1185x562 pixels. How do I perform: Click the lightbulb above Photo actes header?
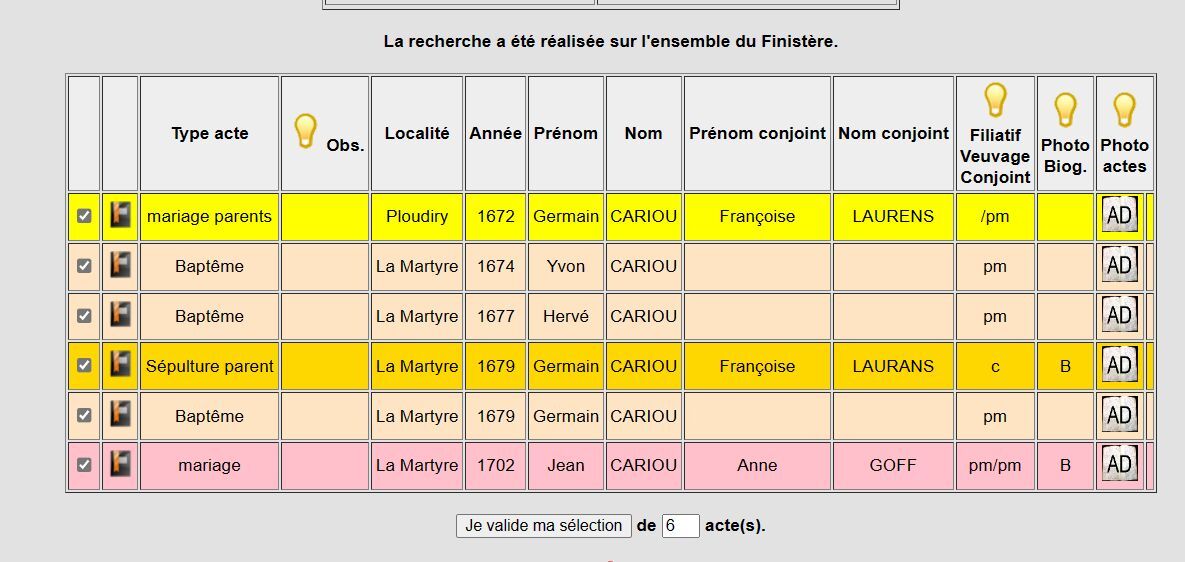point(1124,109)
